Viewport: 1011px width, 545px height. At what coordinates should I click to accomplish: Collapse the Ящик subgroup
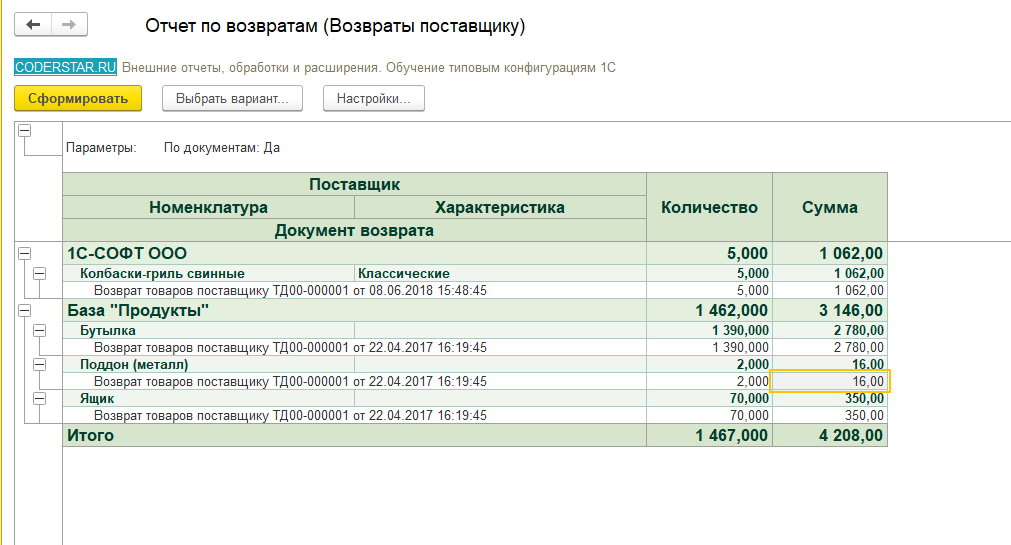39,399
